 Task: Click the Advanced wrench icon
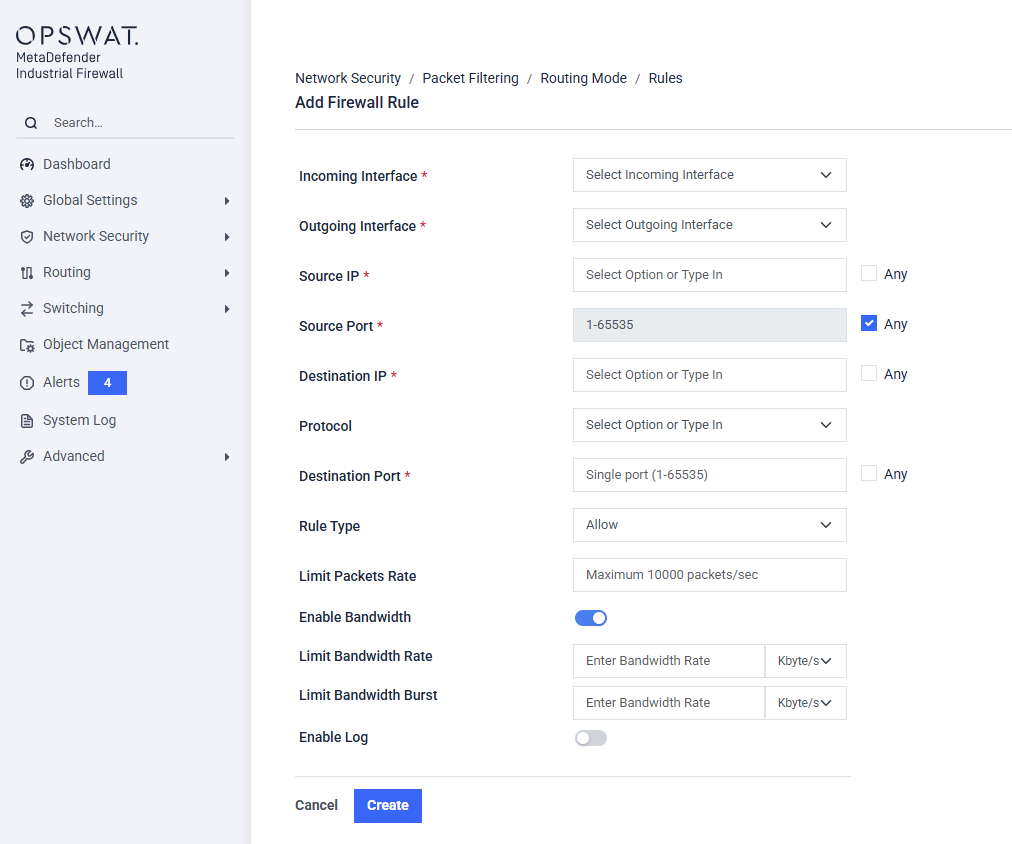point(27,457)
